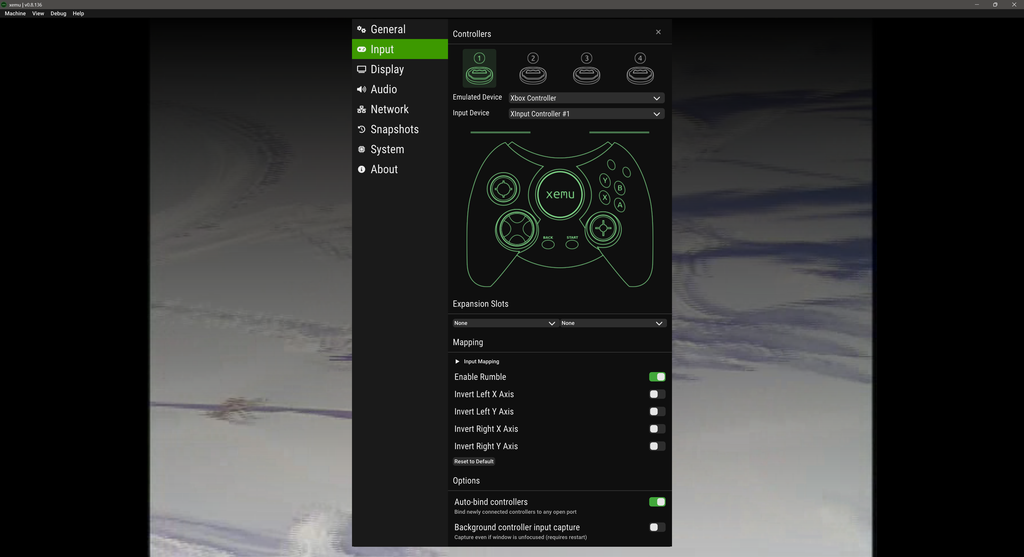The width and height of the screenshot is (1024, 557).
Task: Select controller port 2 icon
Action: [x=533, y=68]
